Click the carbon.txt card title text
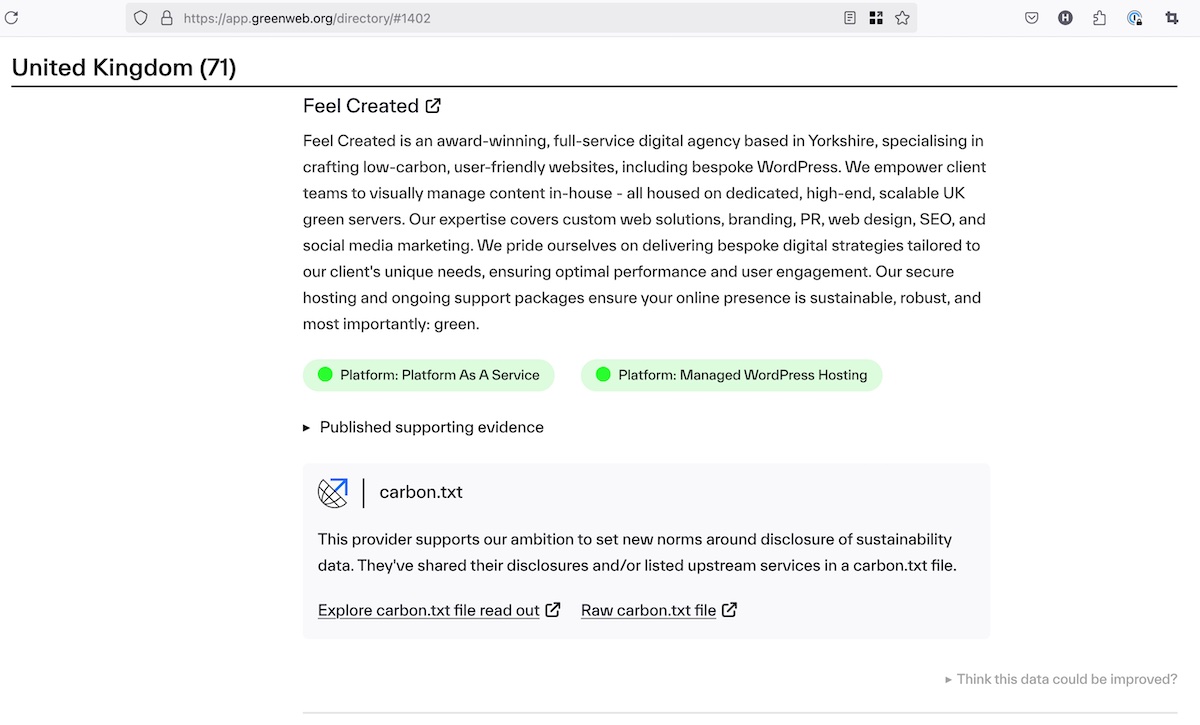 (421, 492)
